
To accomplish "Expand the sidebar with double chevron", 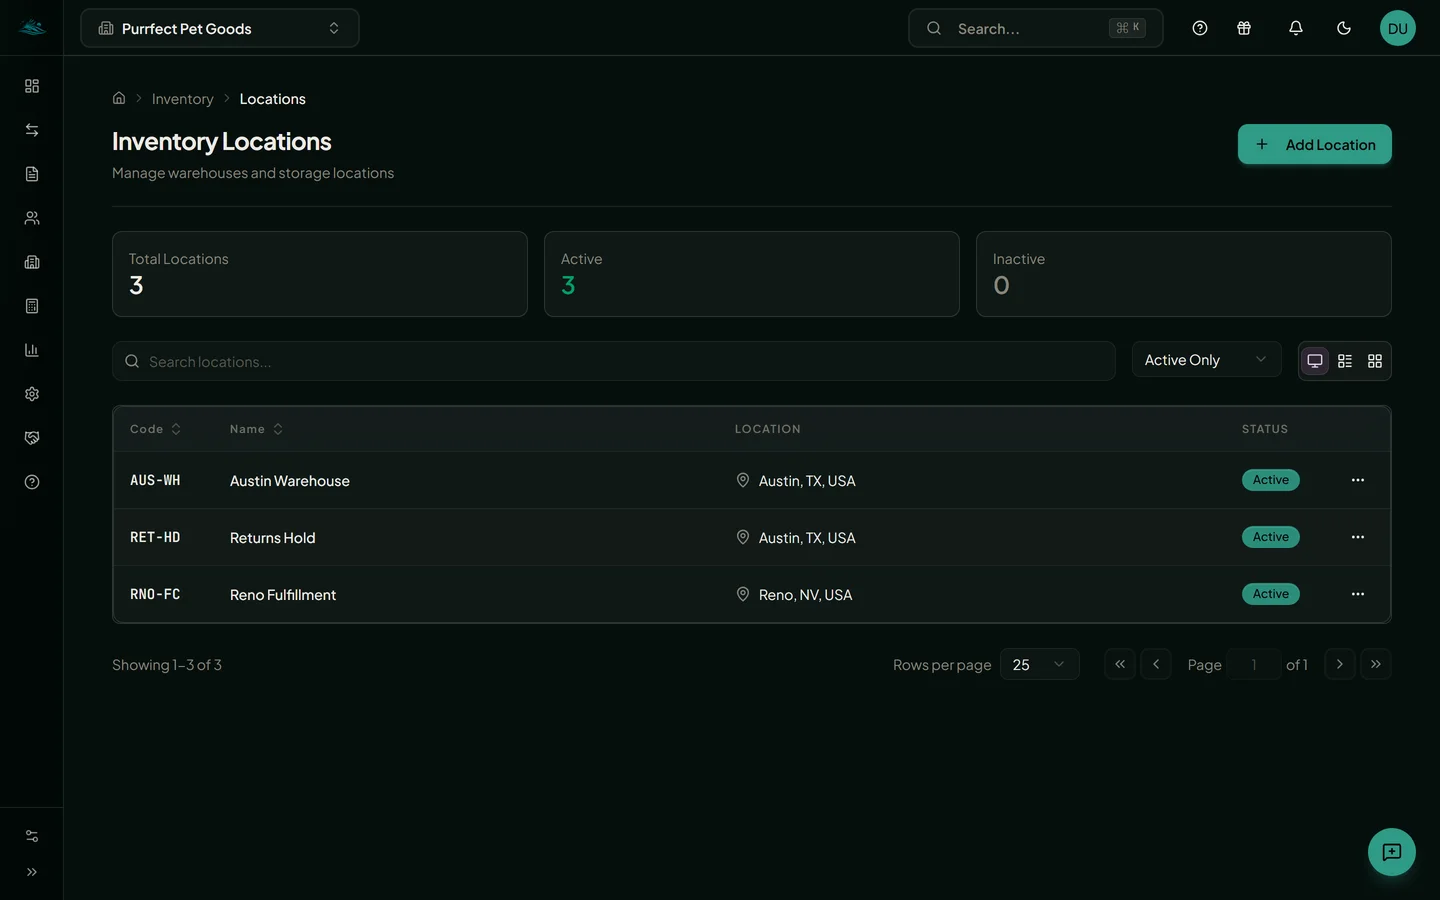I will (x=32, y=872).
